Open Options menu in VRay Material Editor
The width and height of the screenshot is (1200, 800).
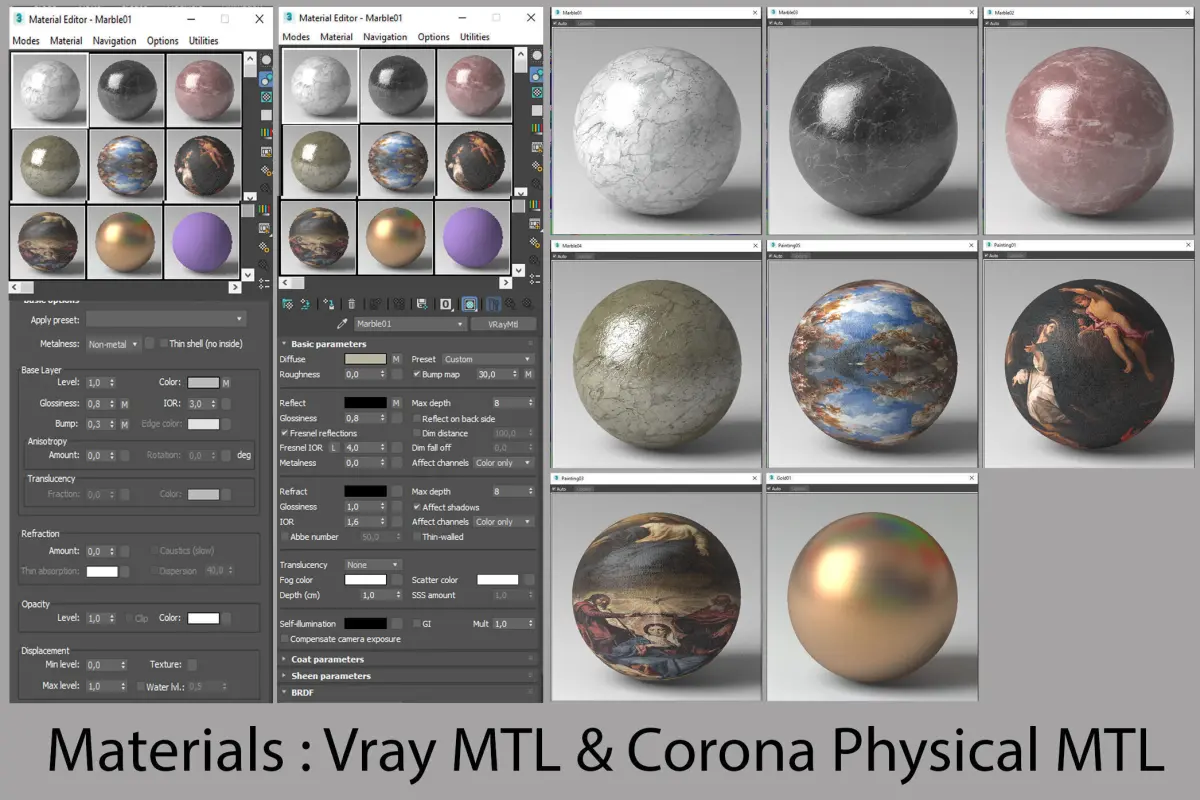click(434, 37)
